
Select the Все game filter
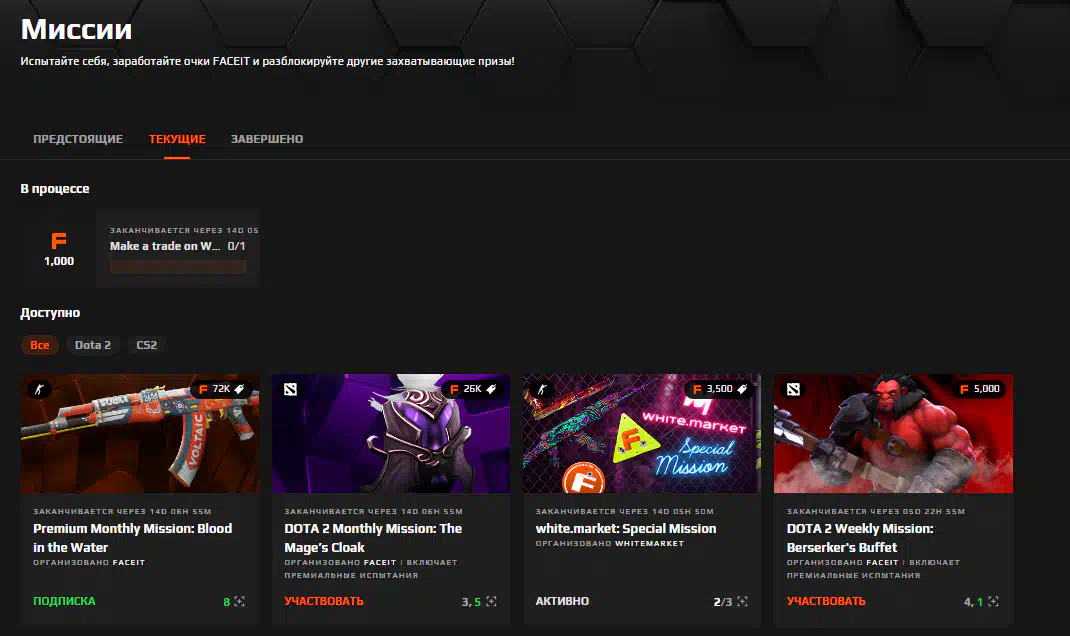tap(40, 345)
